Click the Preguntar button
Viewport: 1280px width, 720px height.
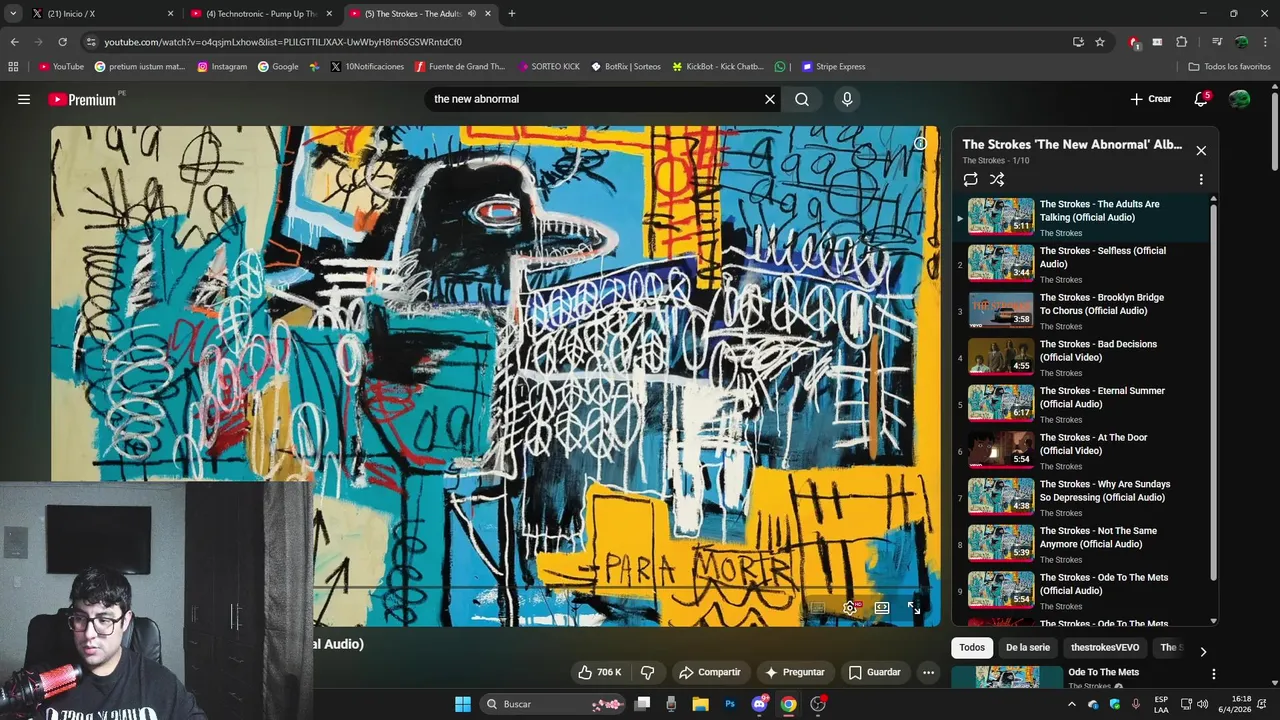(x=795, y=672)
